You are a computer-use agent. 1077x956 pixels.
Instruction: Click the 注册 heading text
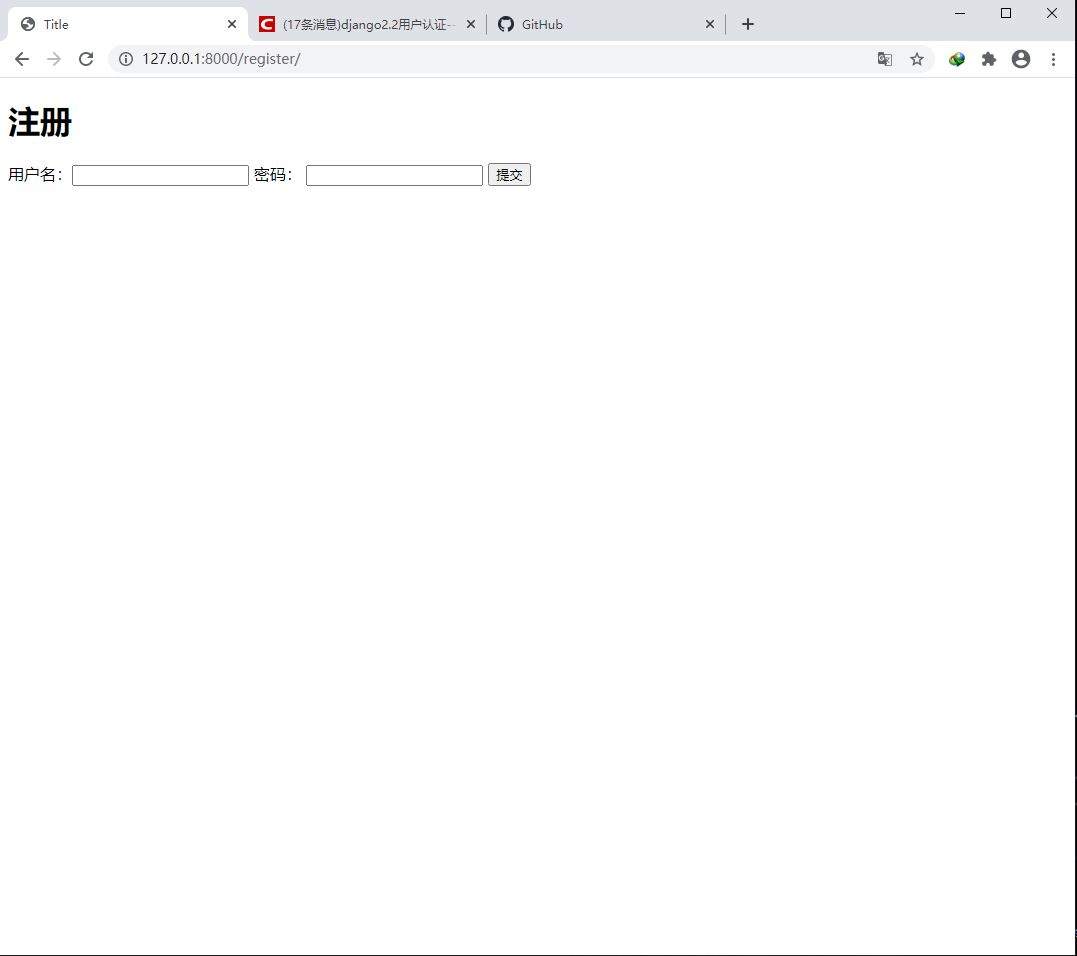click(x=40, y=123)
